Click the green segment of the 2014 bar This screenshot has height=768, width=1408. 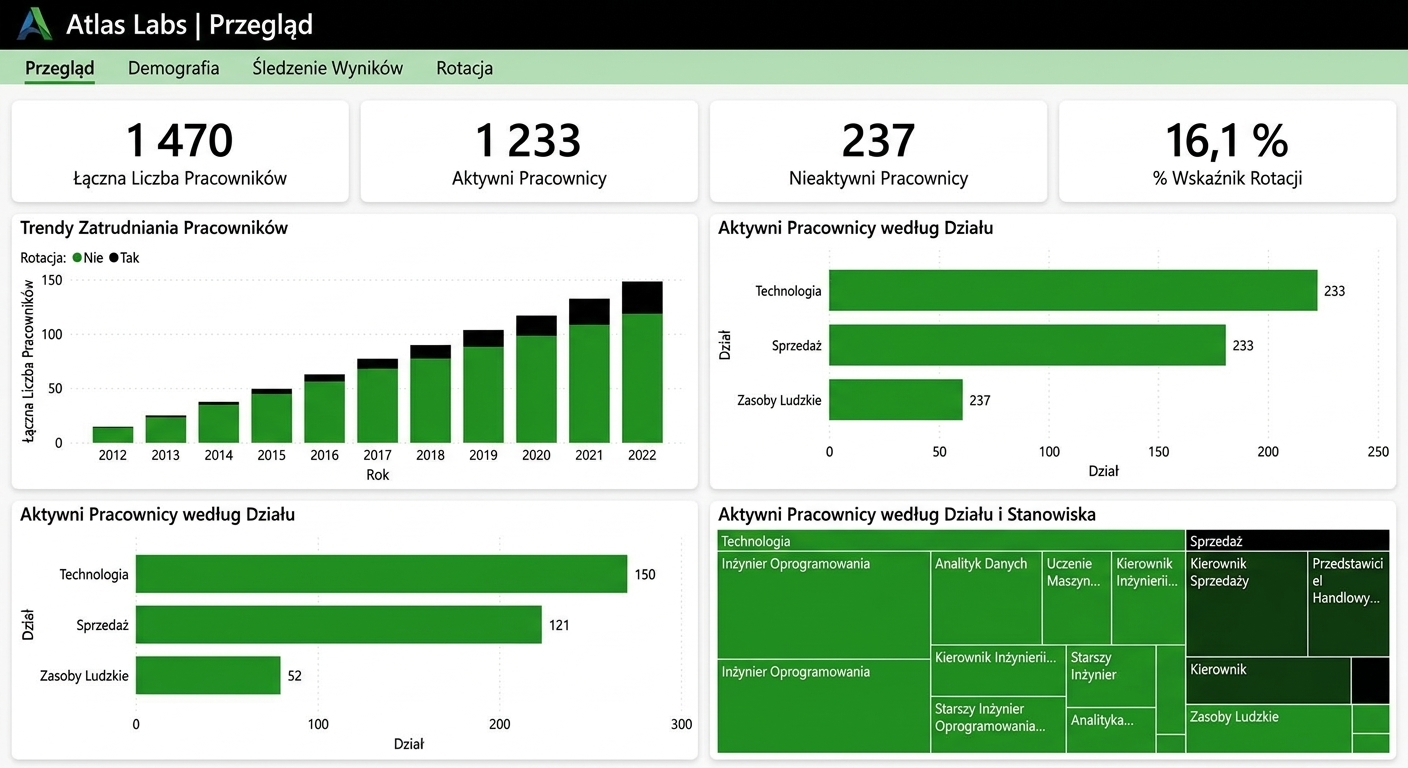point(218,423)
